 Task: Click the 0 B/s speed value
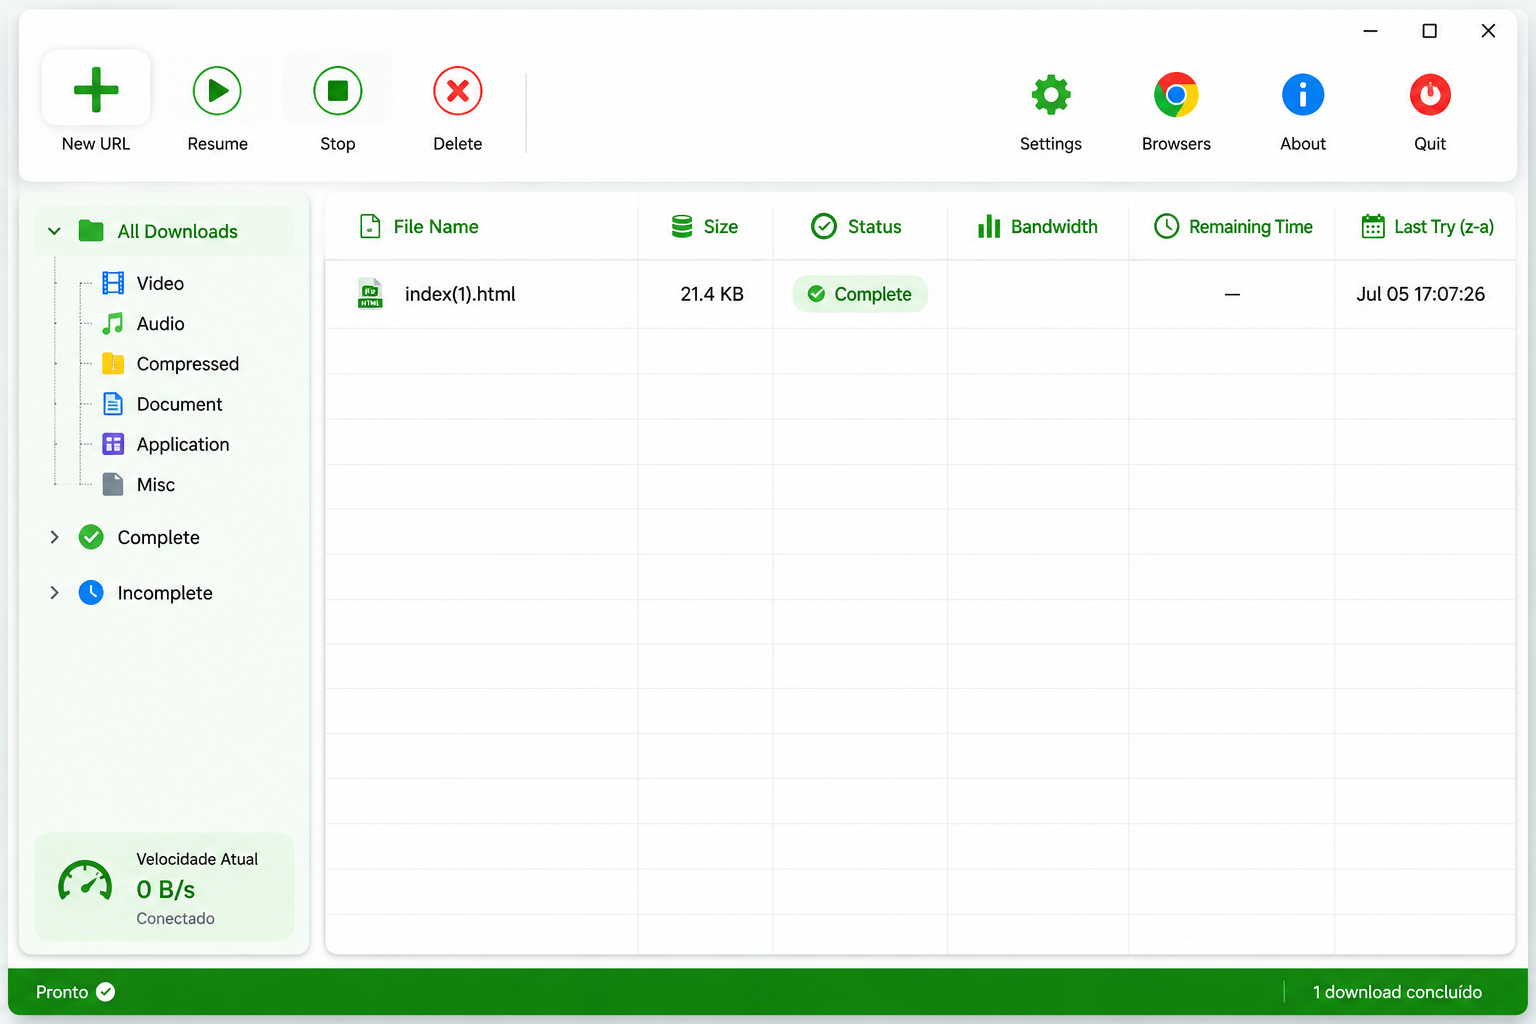166,889
